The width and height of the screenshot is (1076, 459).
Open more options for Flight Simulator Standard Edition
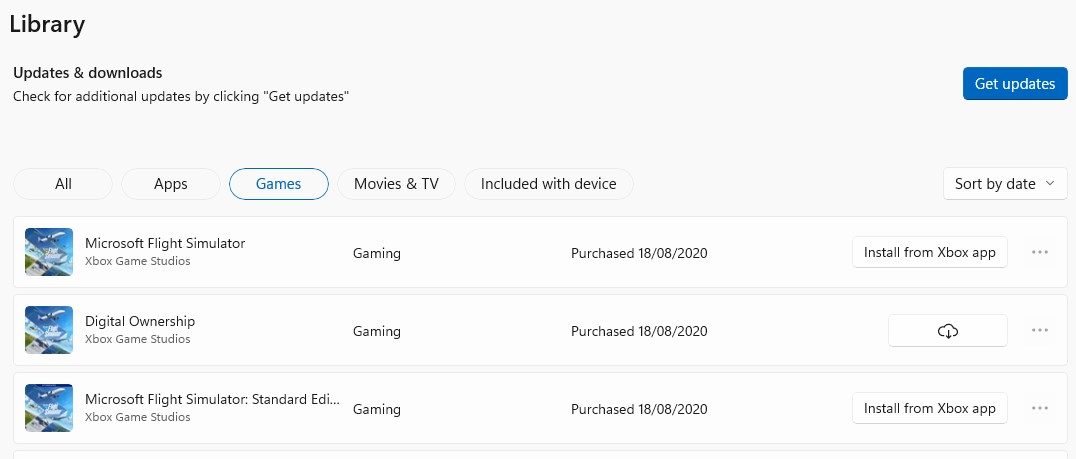[1039, 408]
